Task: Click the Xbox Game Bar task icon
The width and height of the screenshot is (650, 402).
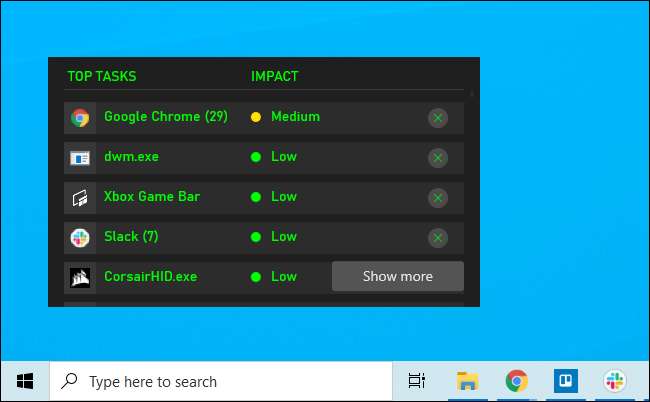Action: coord(80,198)
